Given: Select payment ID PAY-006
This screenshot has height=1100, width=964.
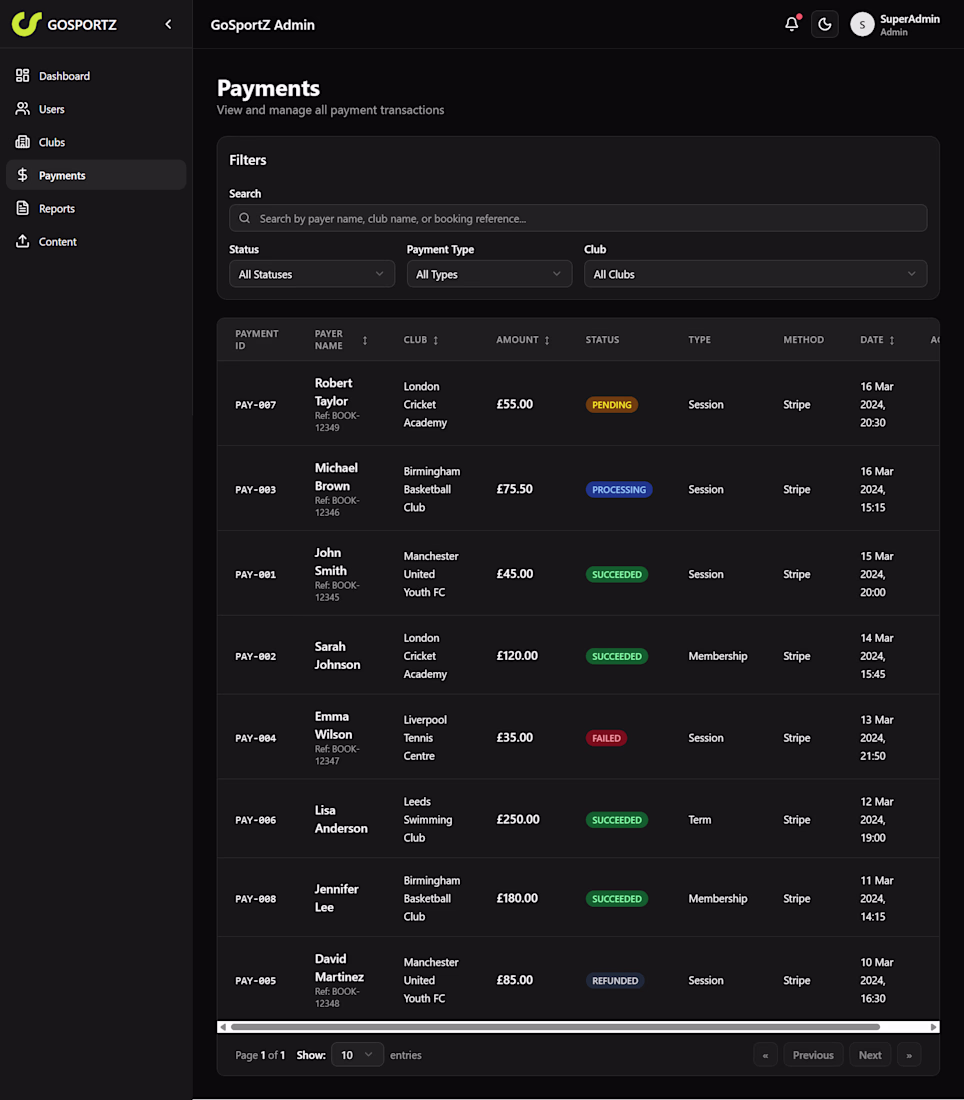Looking at the screenshot, I should pyautogui.click(x=255, y=820).
